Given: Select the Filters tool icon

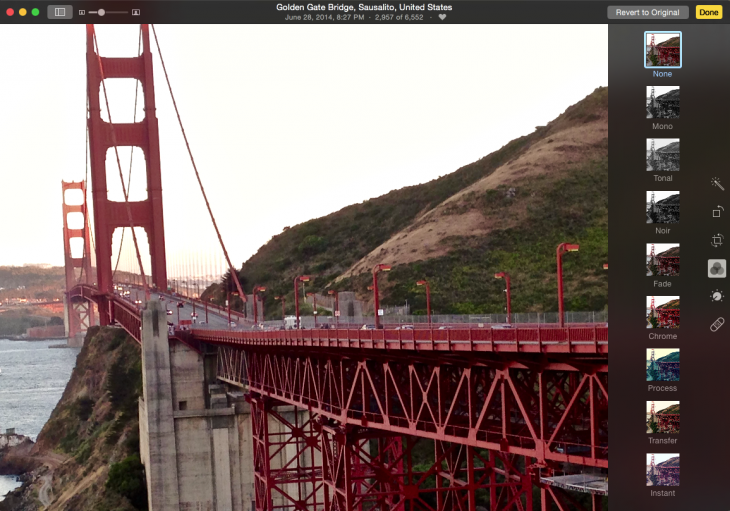Looking at the screenshot, I should (717, 269).
